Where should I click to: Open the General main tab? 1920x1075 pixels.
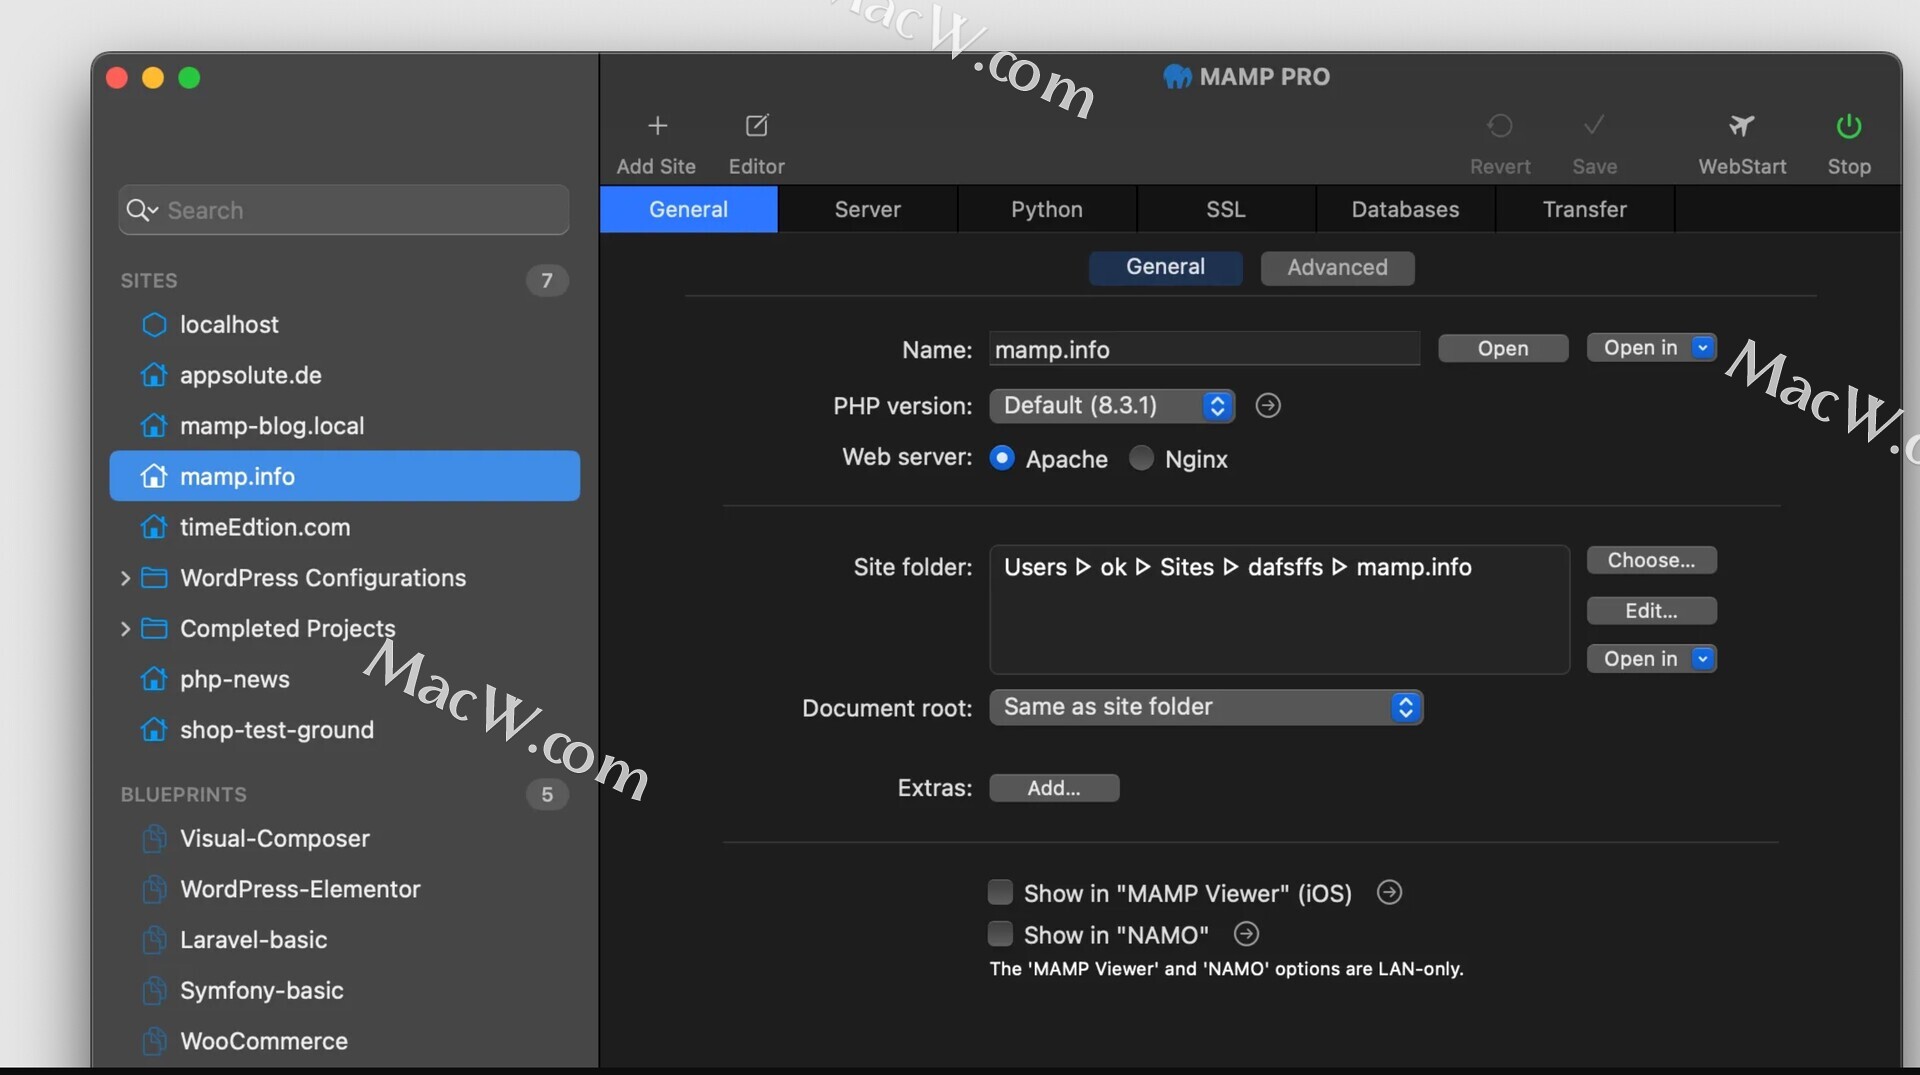tap(688, 209)
